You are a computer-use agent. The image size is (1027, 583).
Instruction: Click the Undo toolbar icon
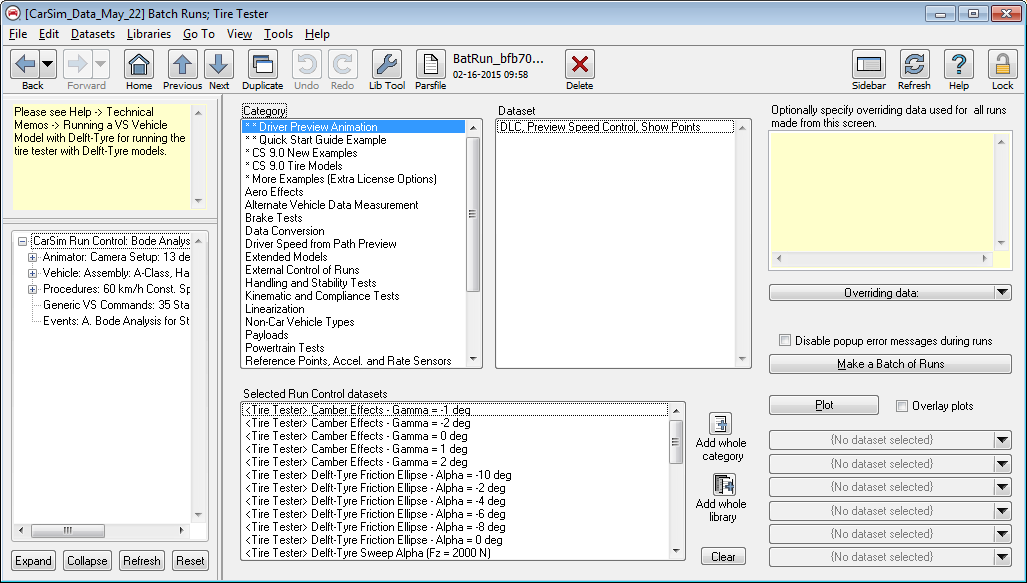tap(307, 64)
